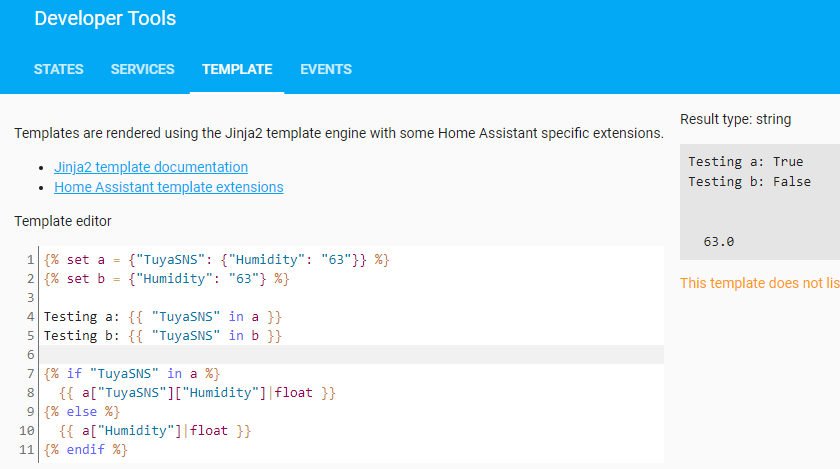This screenshot has height=469, width=840.
Task: Click the 'Testing b:' line in the editor
Action: pyautogui.click(x=163, y=336)
